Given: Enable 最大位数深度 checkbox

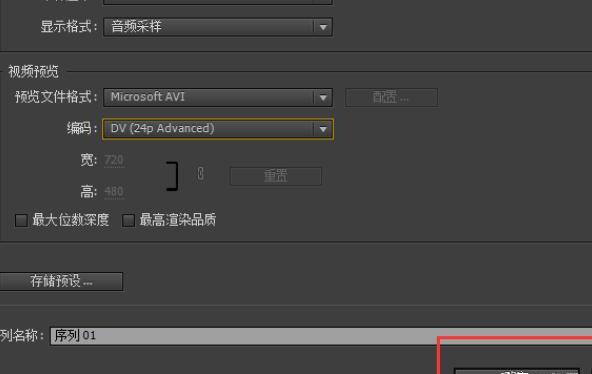Looking at the screenshot, I should pos(22,220).
